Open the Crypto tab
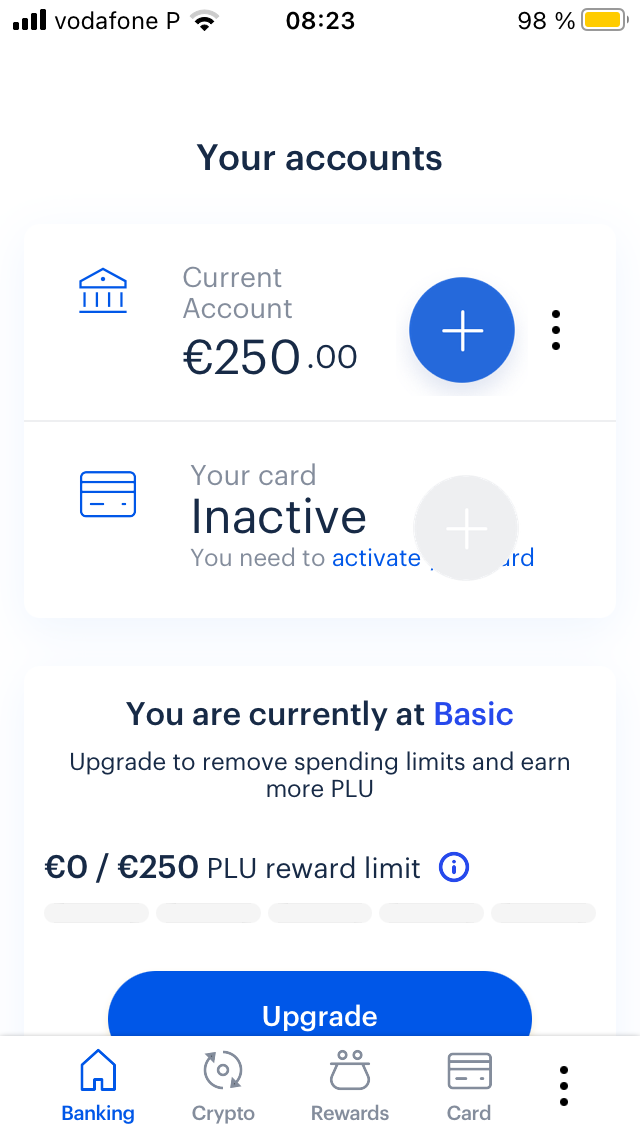The width and height of the screenshot is (640, 1136). tap(223, 1086)
